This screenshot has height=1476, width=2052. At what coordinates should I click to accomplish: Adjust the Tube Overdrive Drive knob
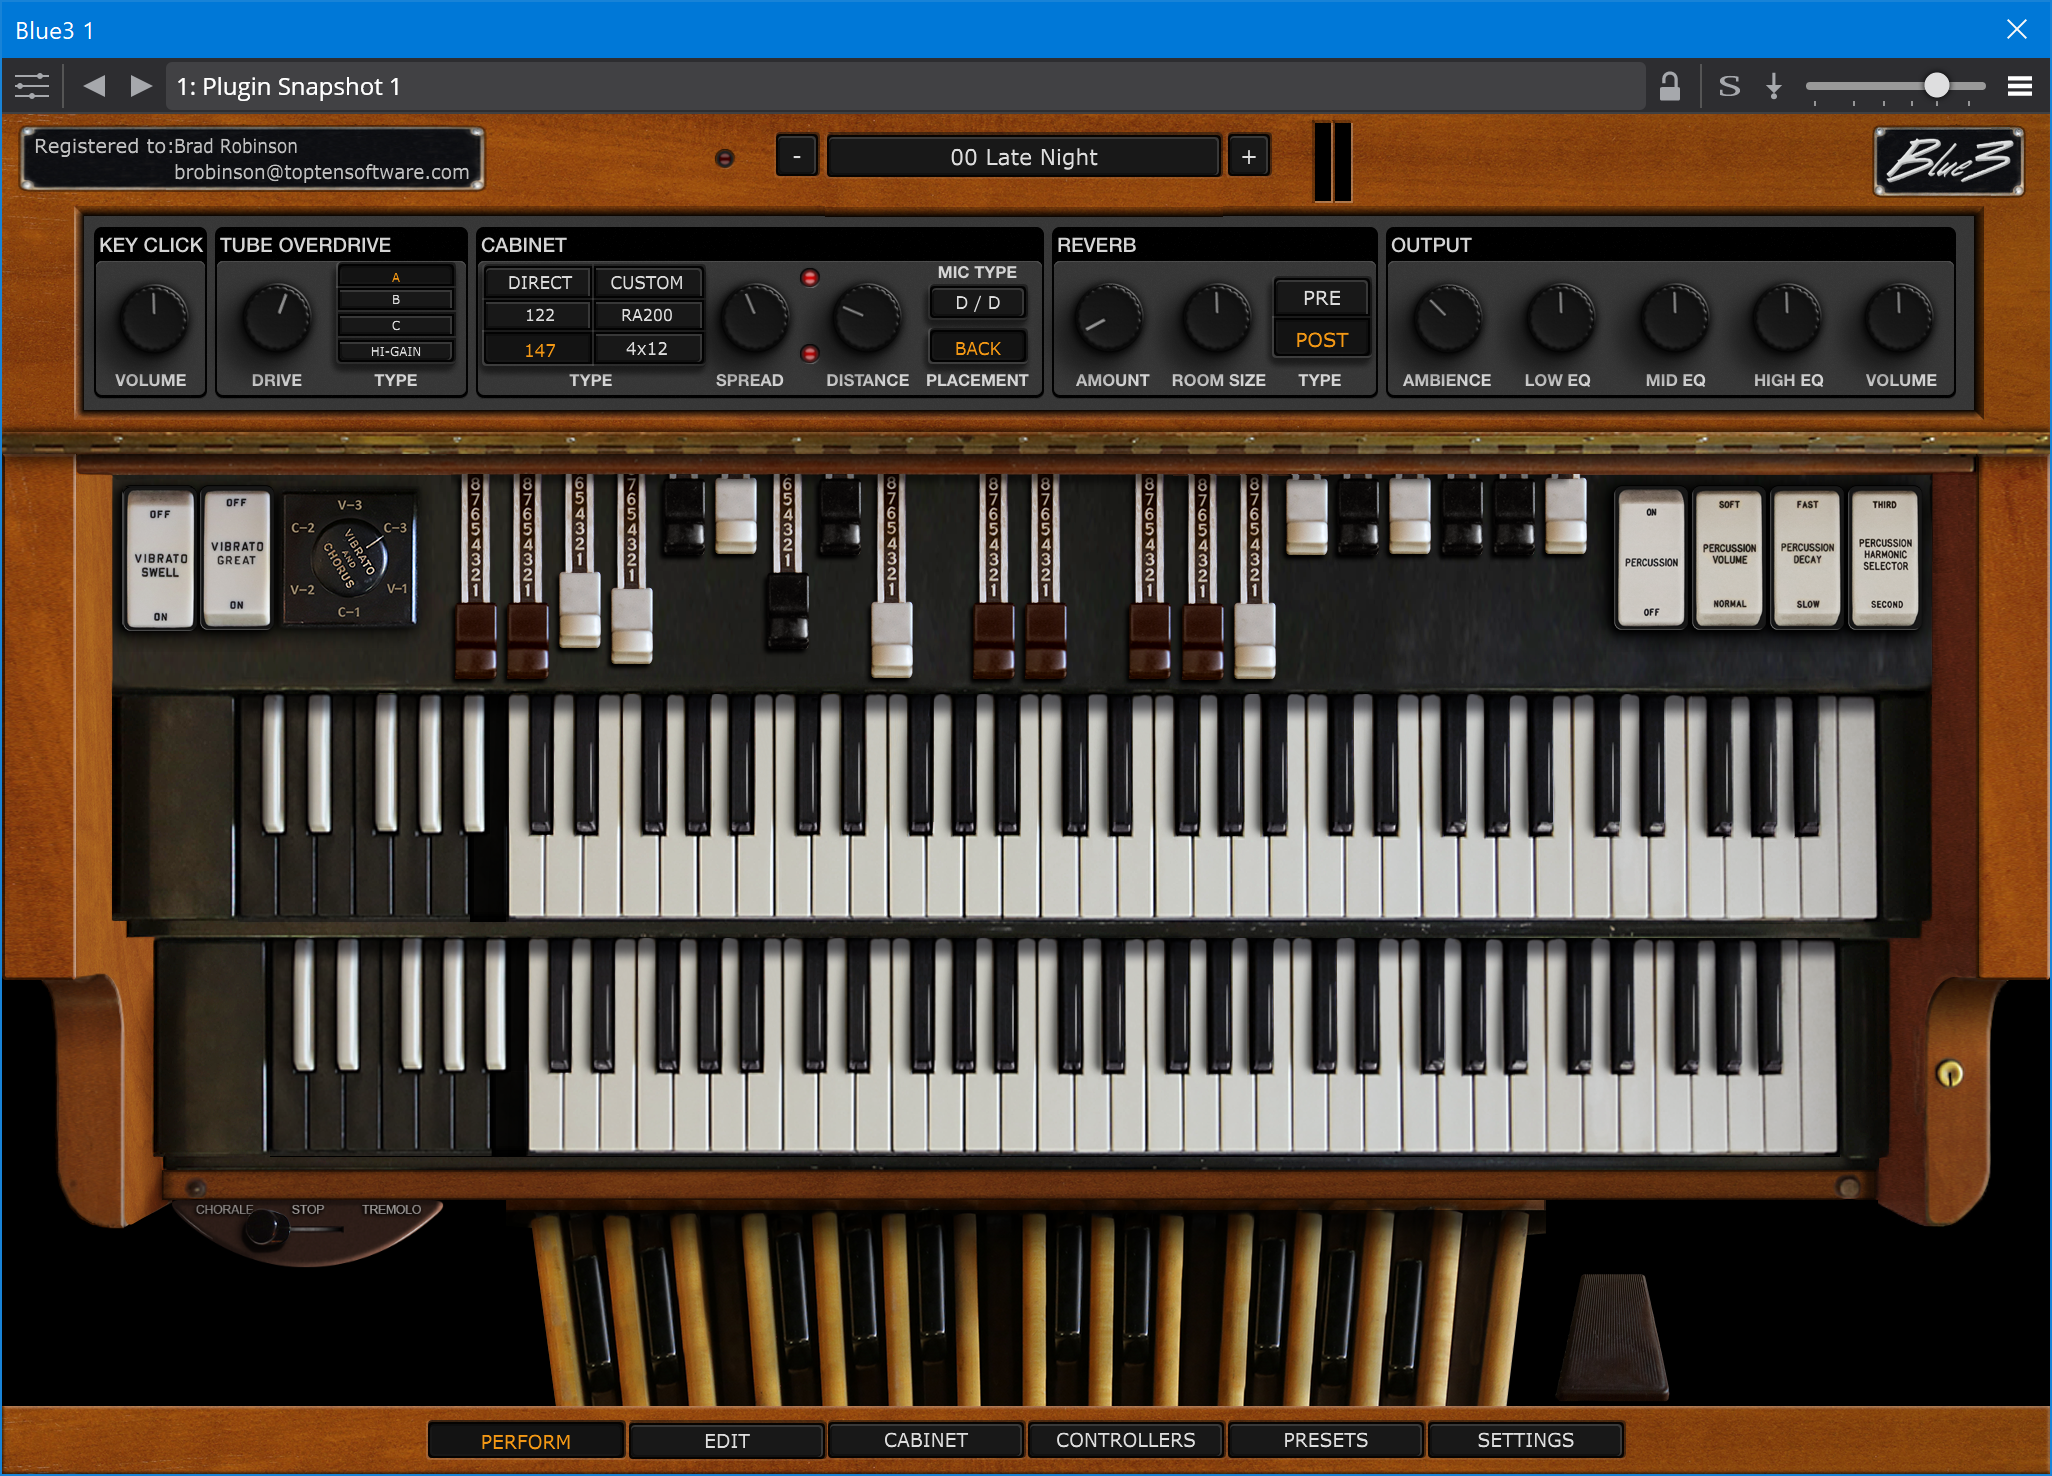277,319
